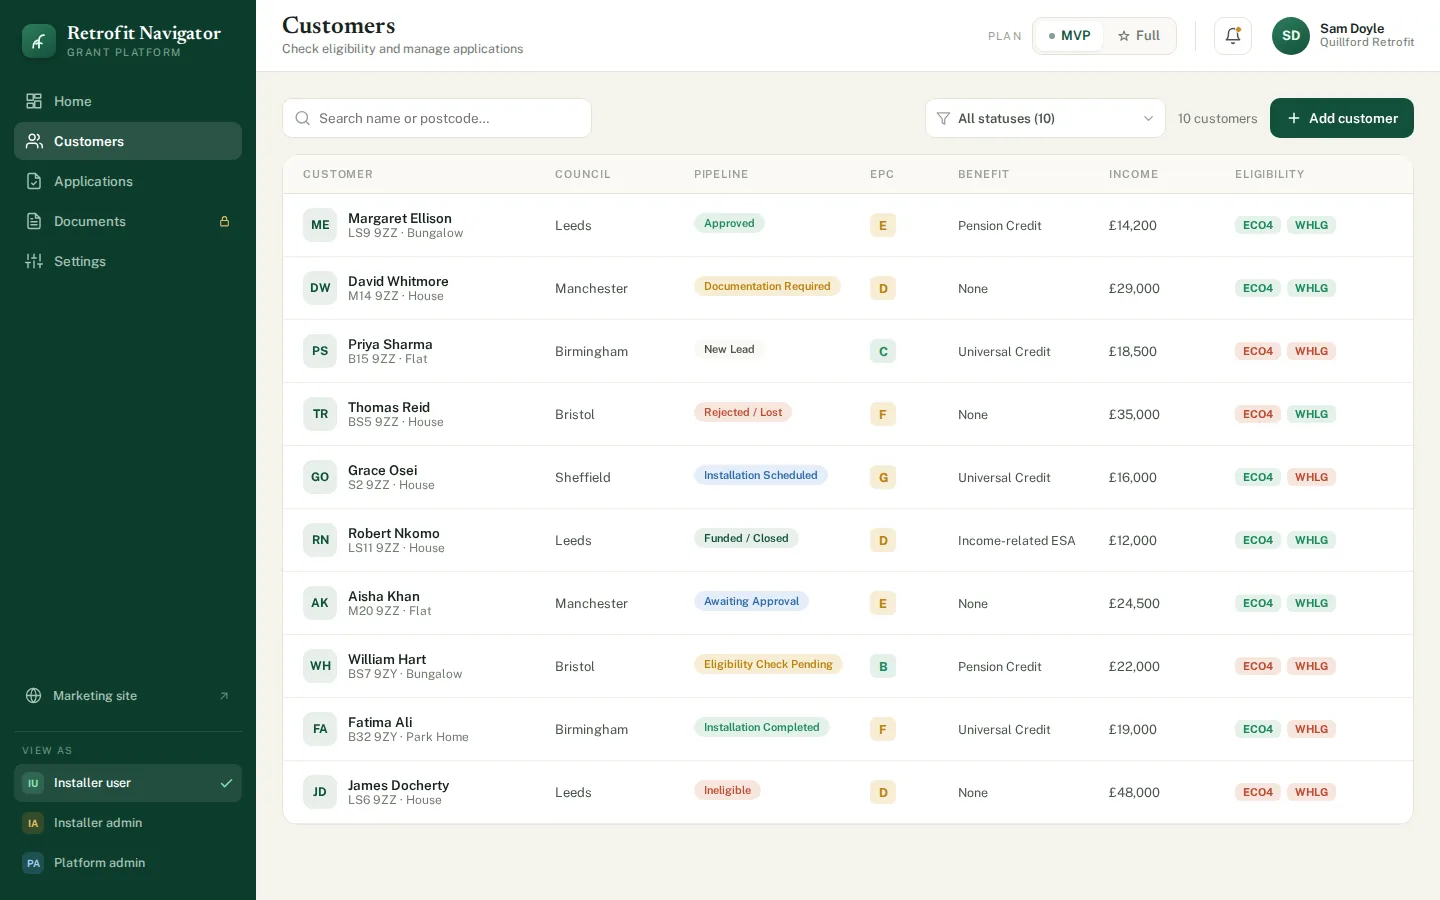The image size is (1440, 900).
Task: Click the Pipeline column header
Action: tap(721, 174)
